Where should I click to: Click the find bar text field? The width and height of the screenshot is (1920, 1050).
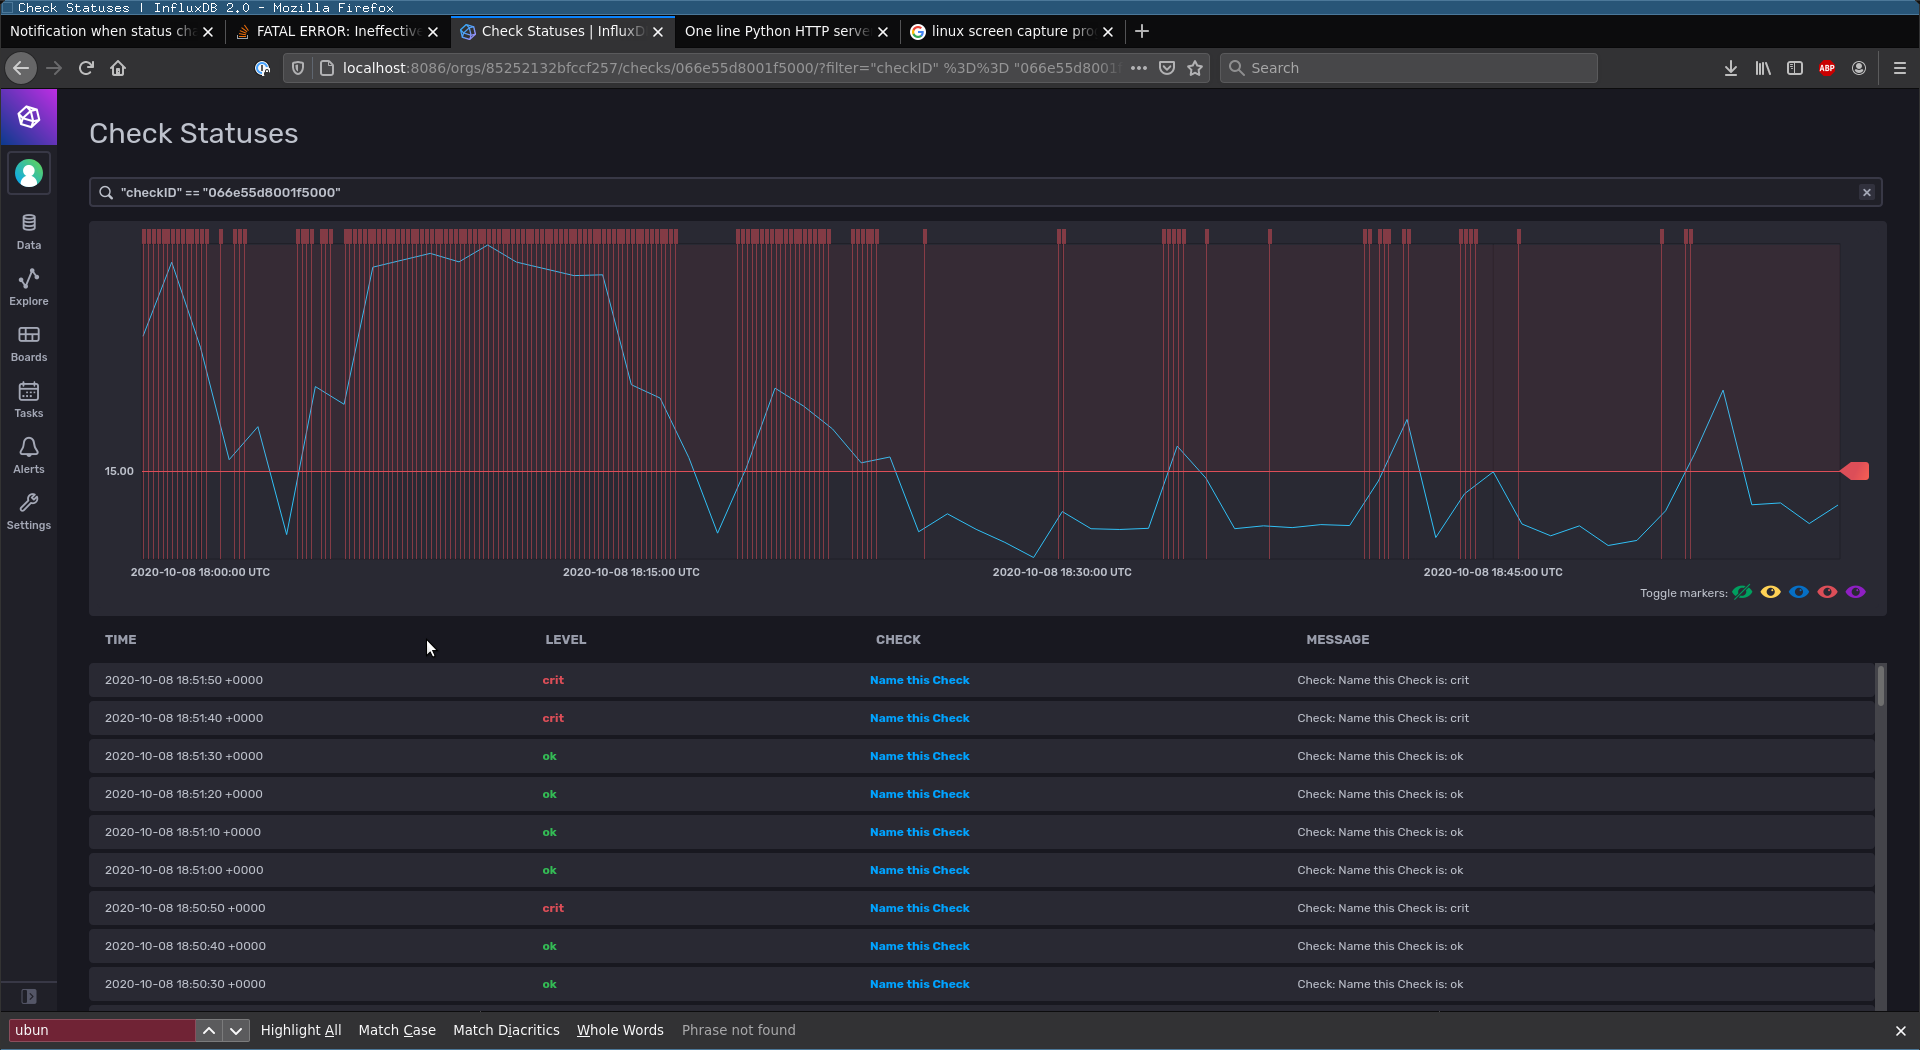pyautogui.click(x=102, y=1030)
